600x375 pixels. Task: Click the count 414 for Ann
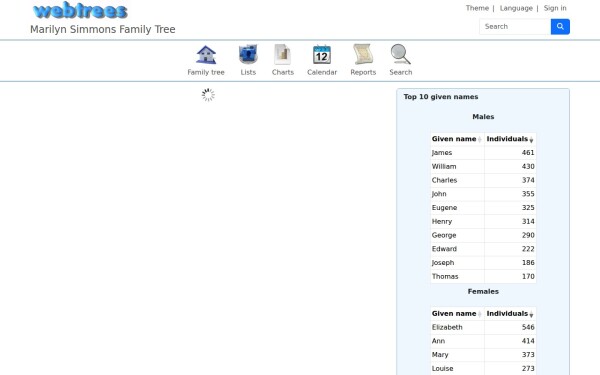[528, 341]
